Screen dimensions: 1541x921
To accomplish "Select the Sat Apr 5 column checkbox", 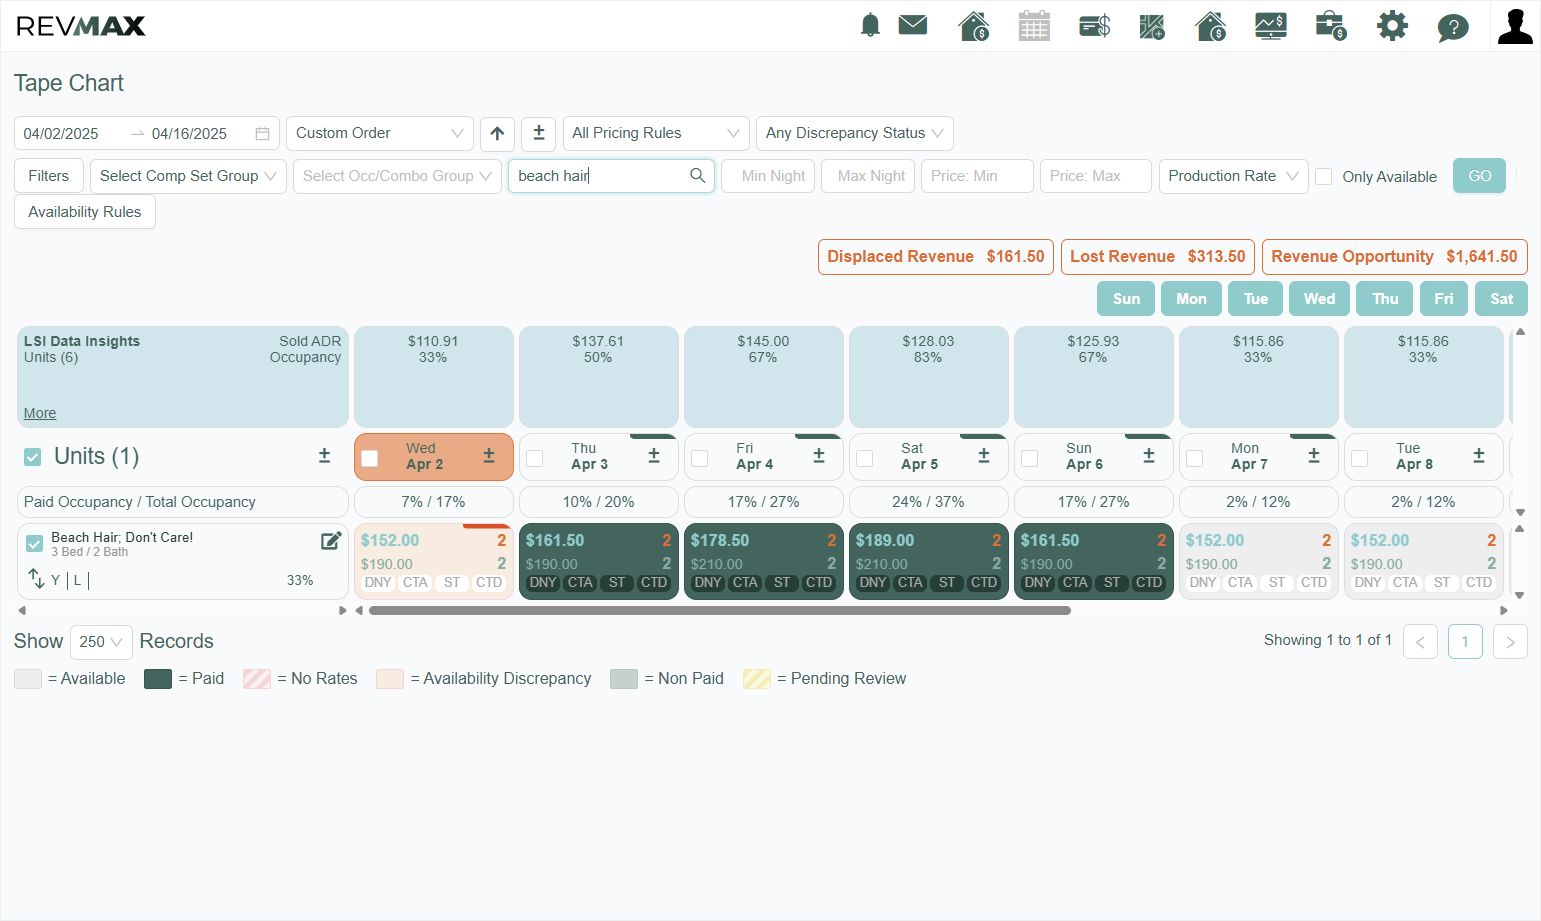I will pos(865,458).
